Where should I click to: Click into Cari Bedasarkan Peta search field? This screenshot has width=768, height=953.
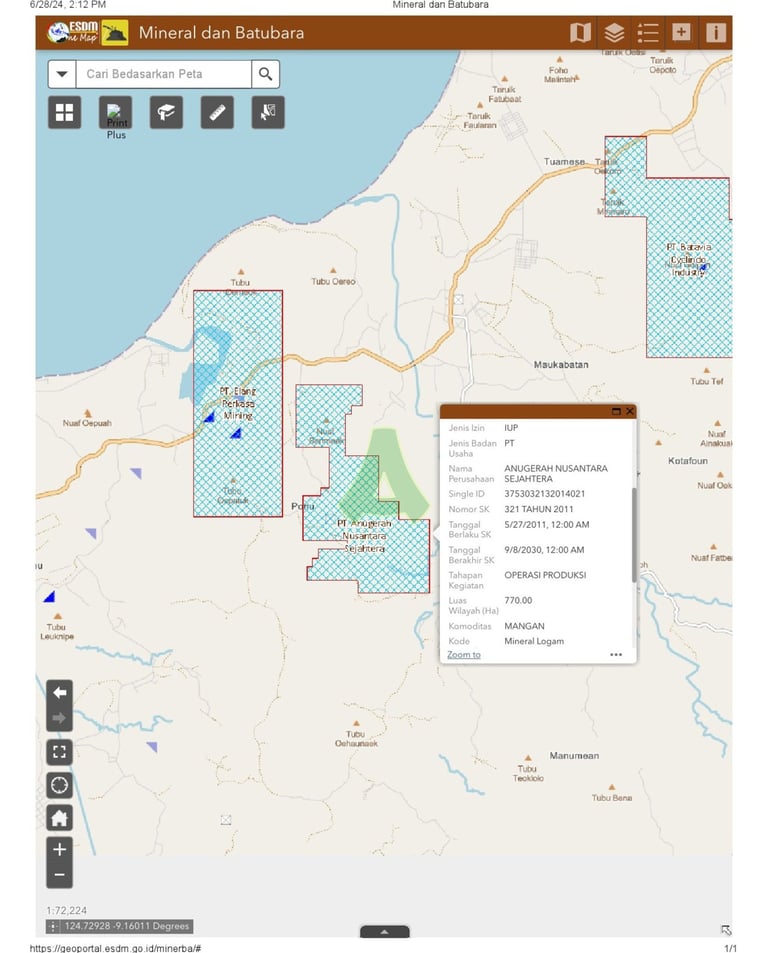pos(163,74)
